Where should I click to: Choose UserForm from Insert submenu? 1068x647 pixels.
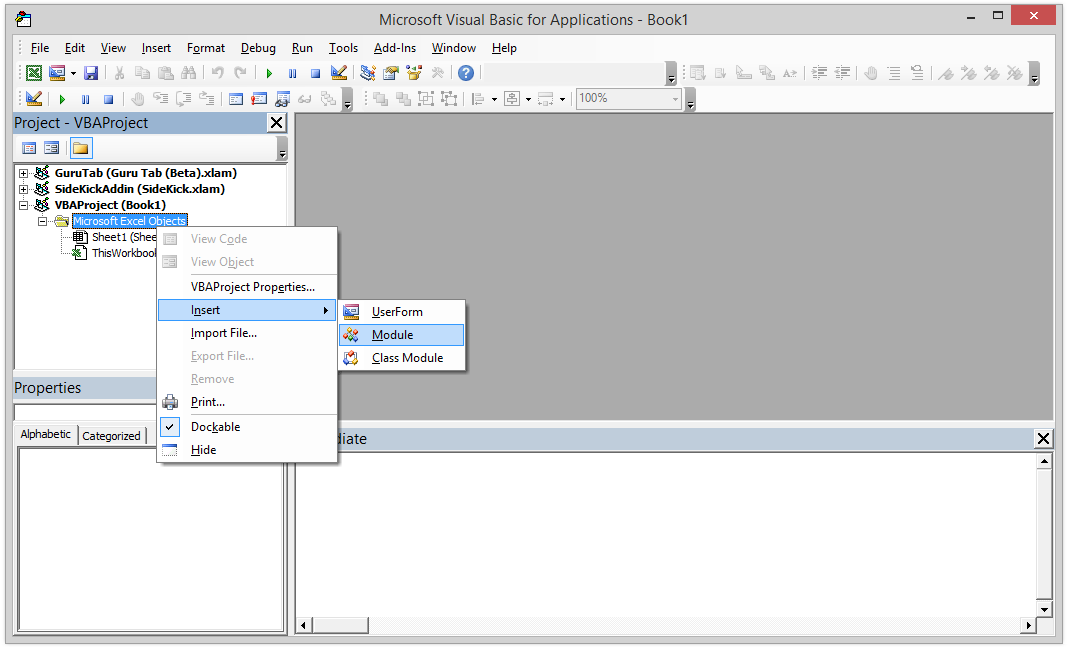(x=402, y=312)
